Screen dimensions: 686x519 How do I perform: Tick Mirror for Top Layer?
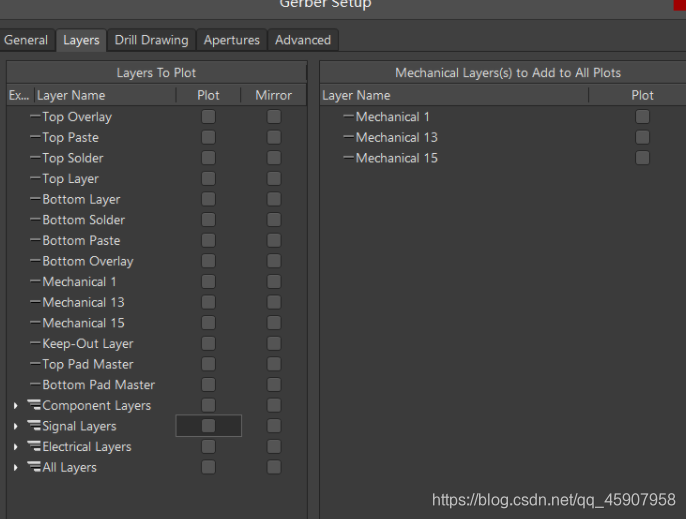tap(274, 179)
